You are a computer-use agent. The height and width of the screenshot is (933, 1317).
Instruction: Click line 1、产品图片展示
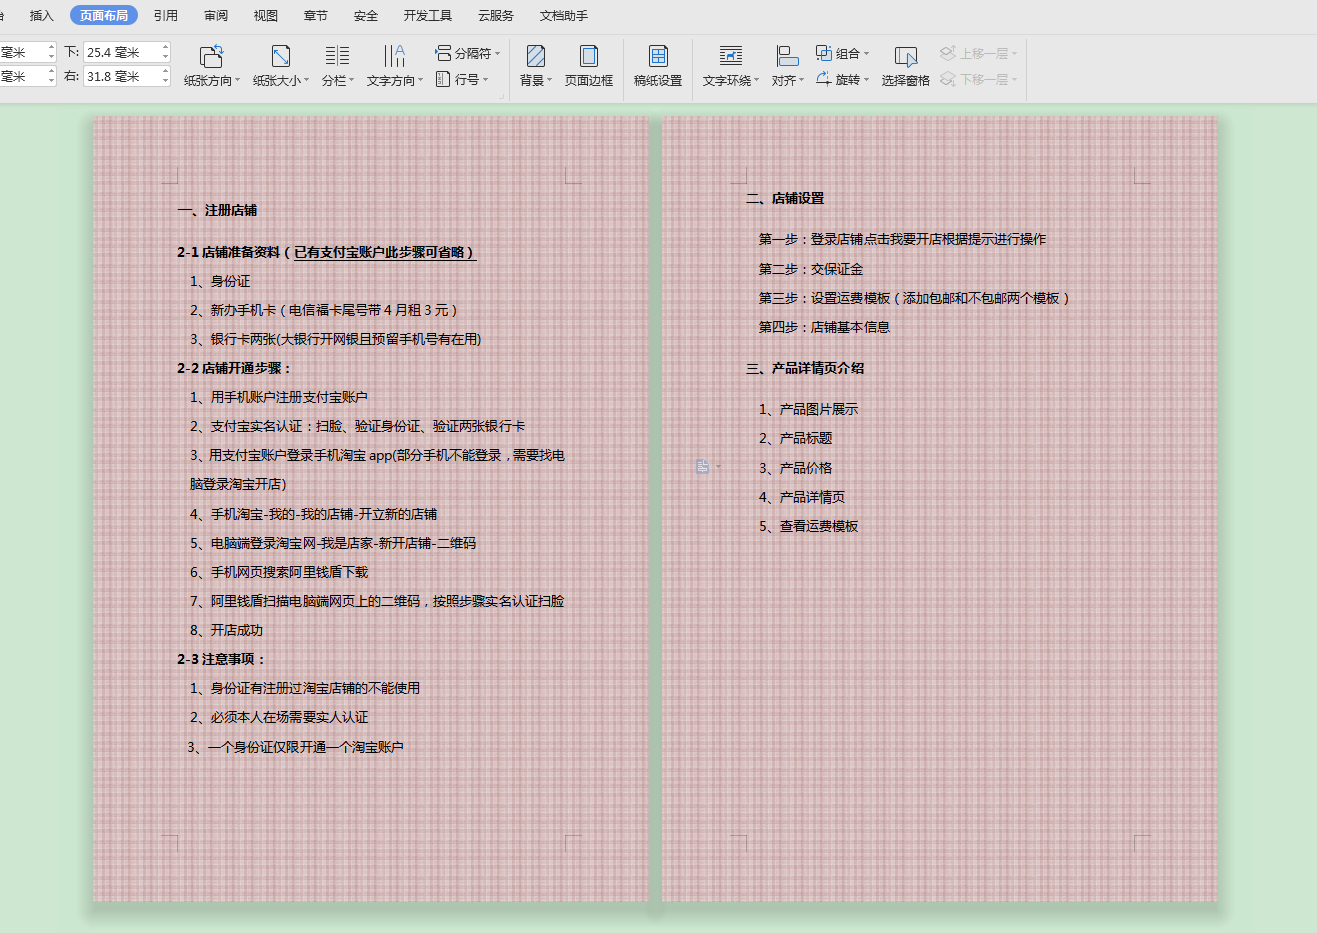click(808, 409)
